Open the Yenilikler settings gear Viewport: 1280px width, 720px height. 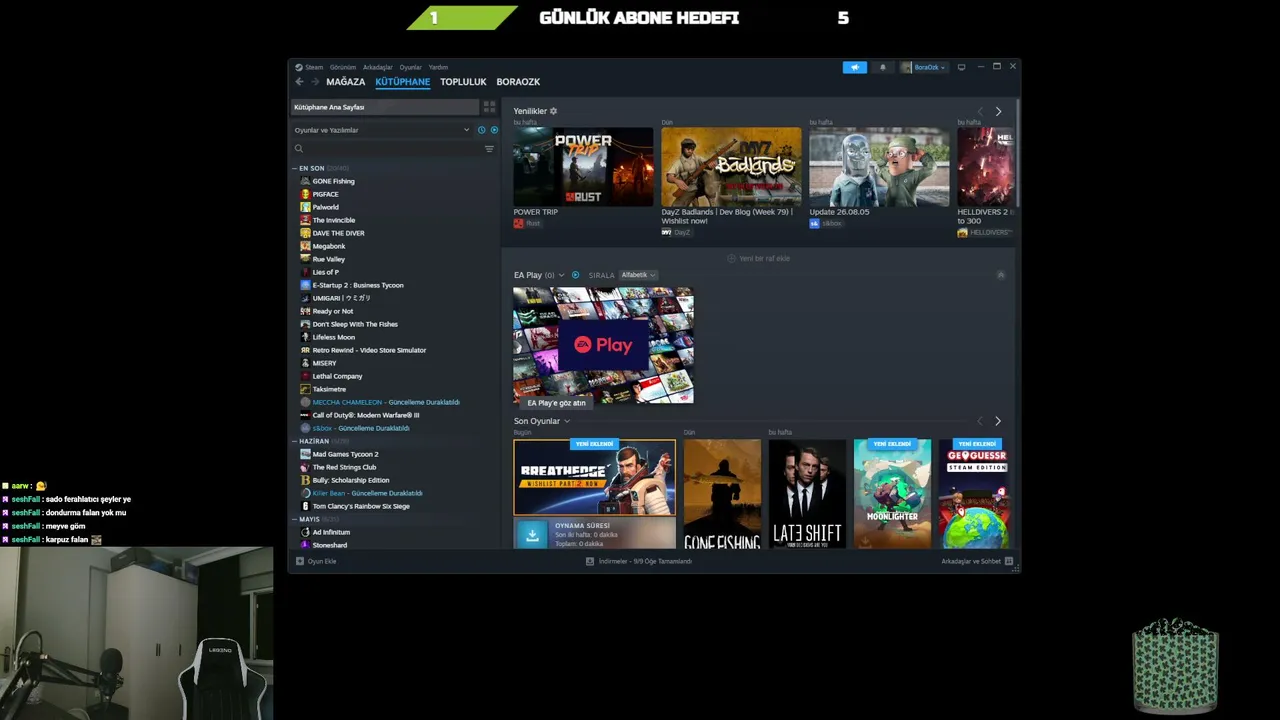tap(554, 111)
